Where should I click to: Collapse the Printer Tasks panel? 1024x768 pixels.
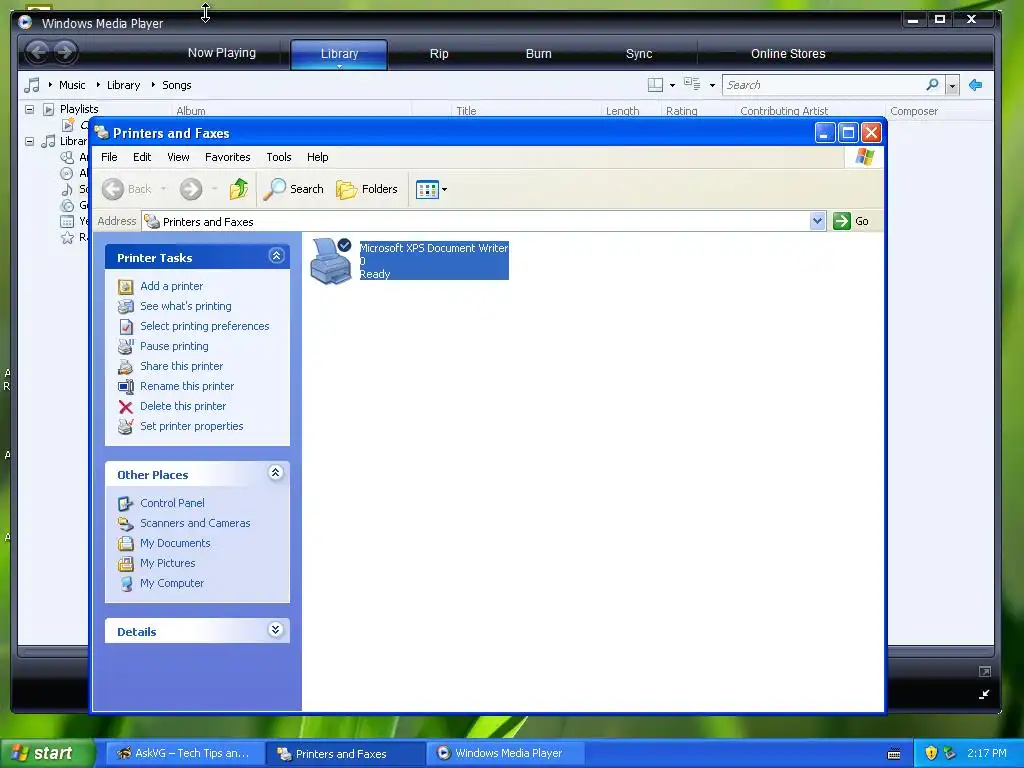click(x=276, y=256)
